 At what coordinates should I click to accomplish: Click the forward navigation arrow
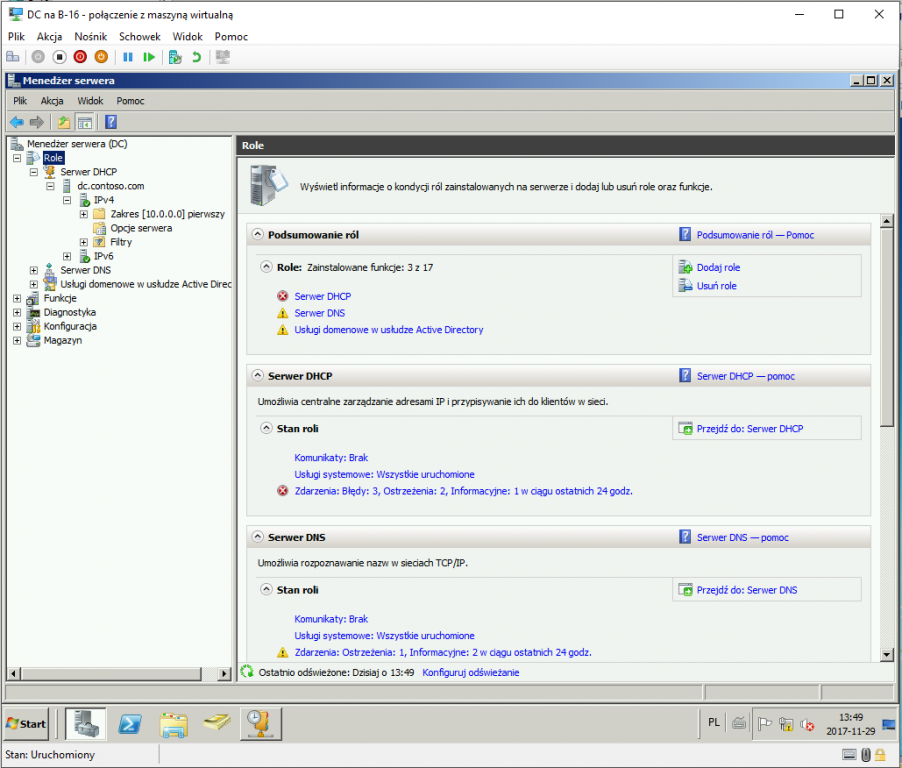(37, 122)
